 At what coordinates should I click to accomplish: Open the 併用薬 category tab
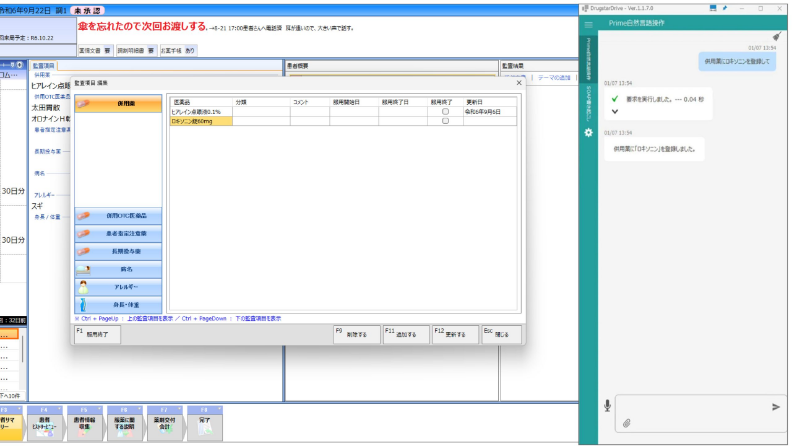[x=118, y=104]
